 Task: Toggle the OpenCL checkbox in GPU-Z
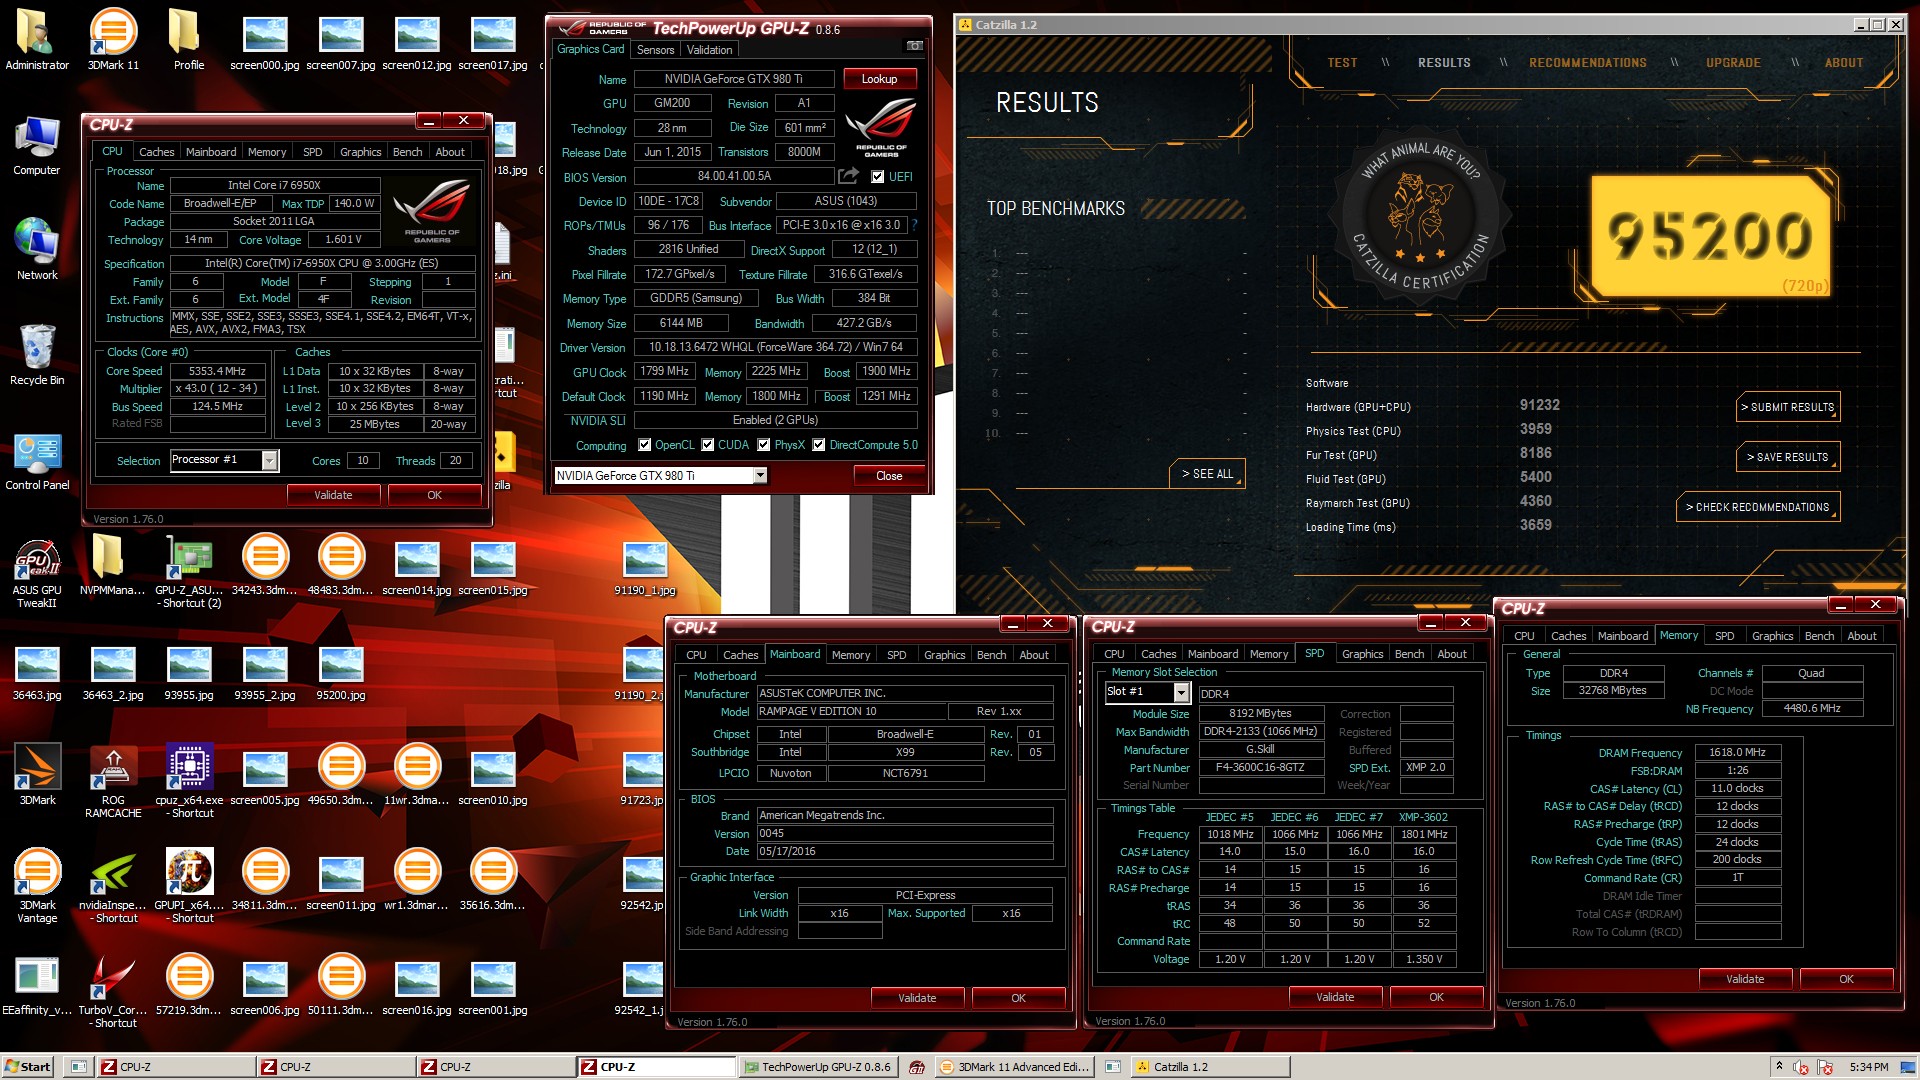tap(645, 445)
